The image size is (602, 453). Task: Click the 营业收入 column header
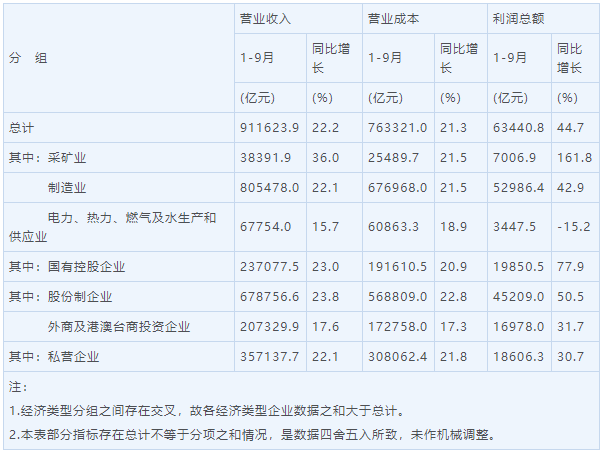(x=265, y=18)
